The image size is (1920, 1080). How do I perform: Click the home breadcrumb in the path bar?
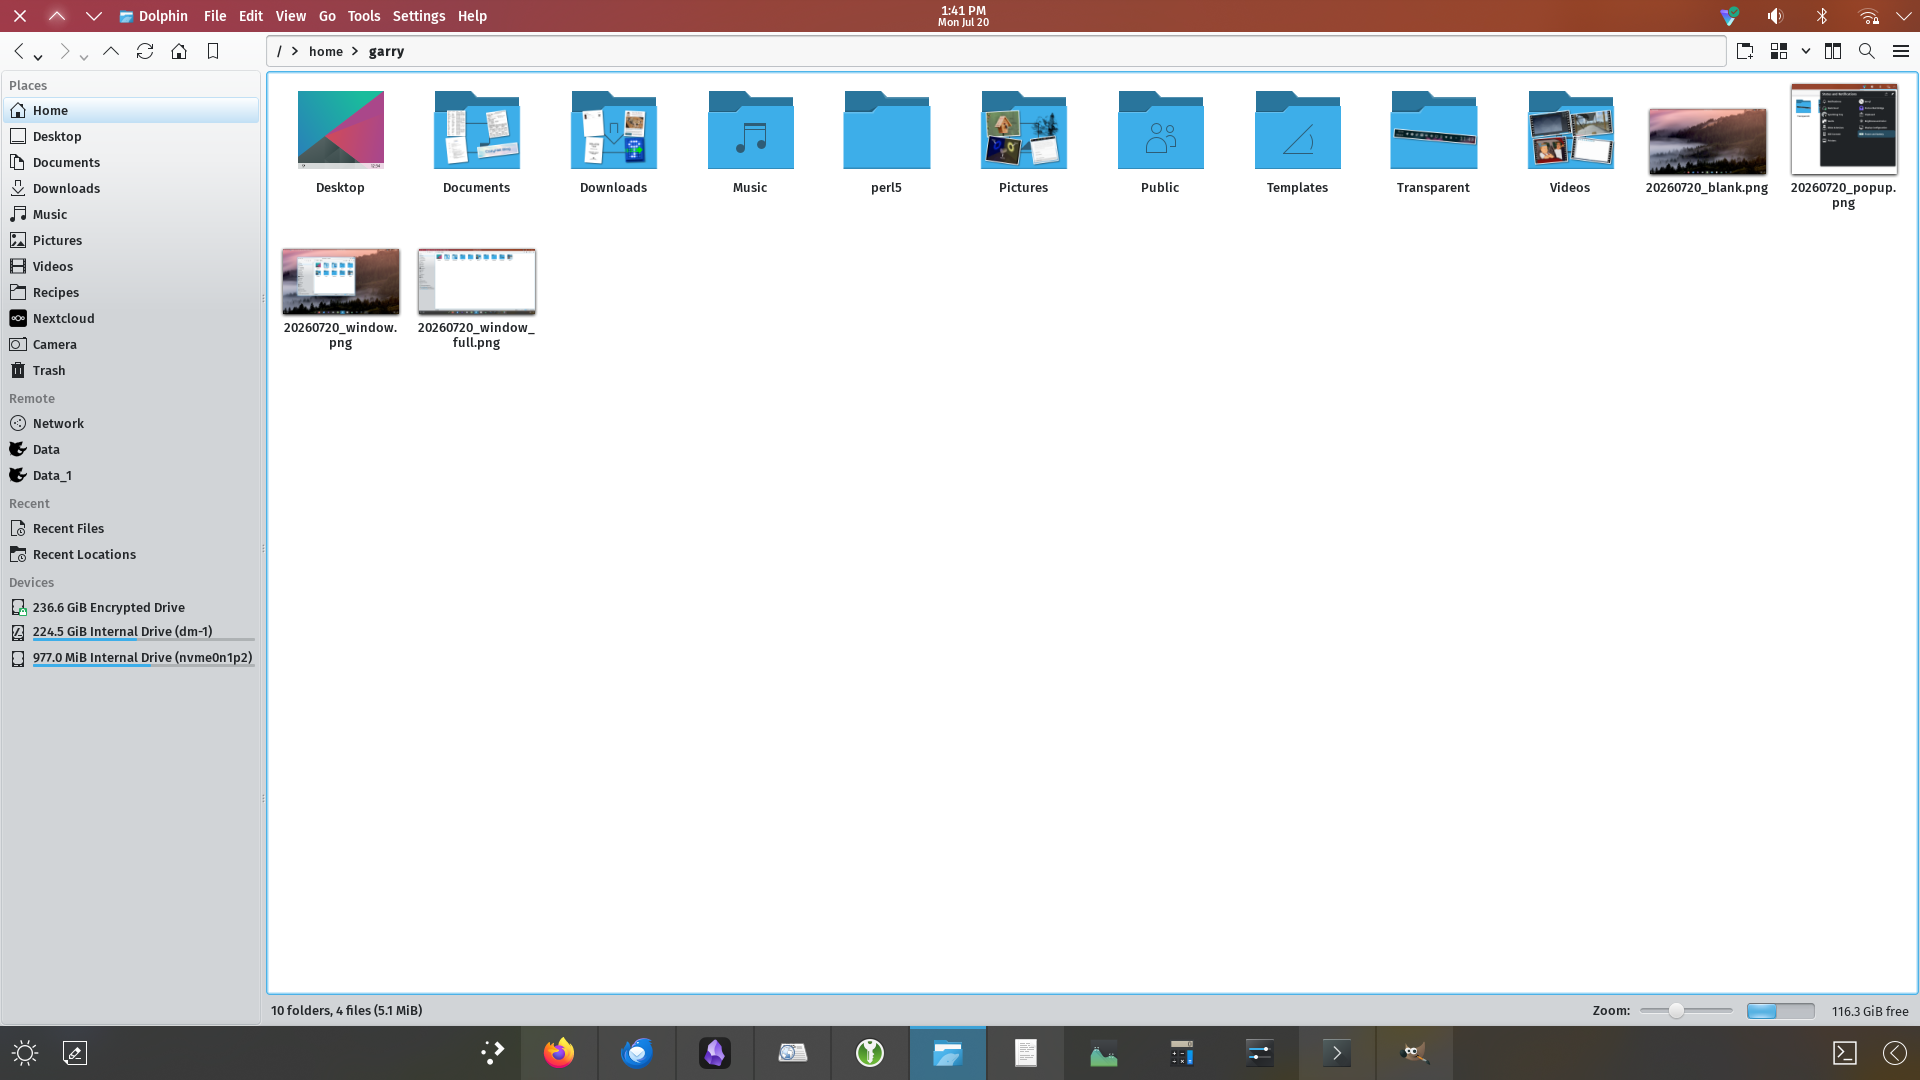[x=326, y=51]
